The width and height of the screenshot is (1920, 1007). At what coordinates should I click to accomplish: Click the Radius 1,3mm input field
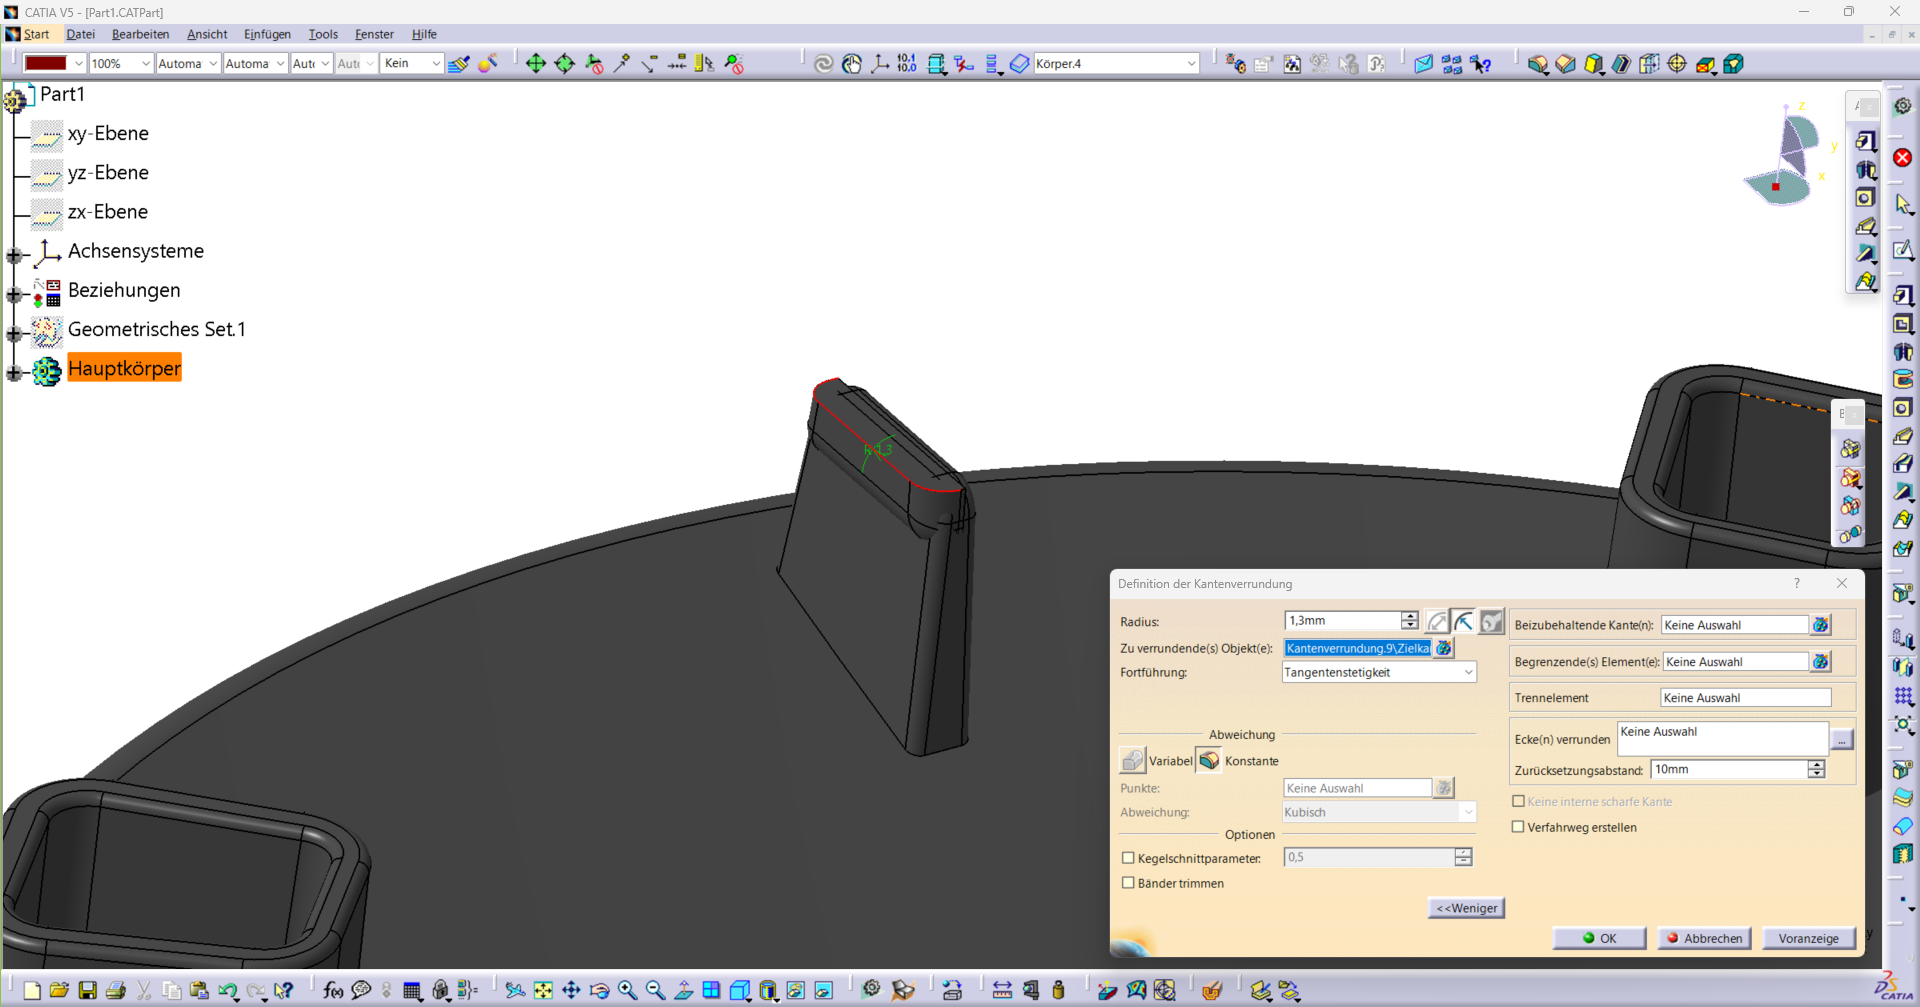1342,621
